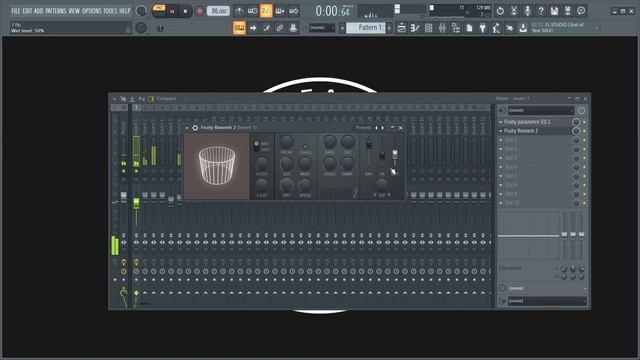Toggle pattern/song mode switch
The height and width of the screenshot is (360, 640).
point(159,11)
